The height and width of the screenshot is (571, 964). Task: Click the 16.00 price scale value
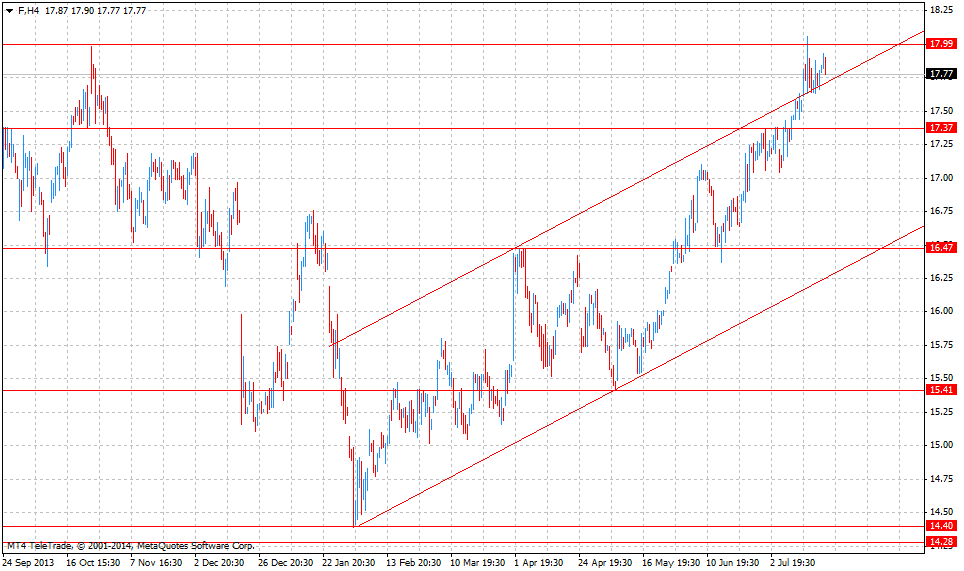click(941, 311)
